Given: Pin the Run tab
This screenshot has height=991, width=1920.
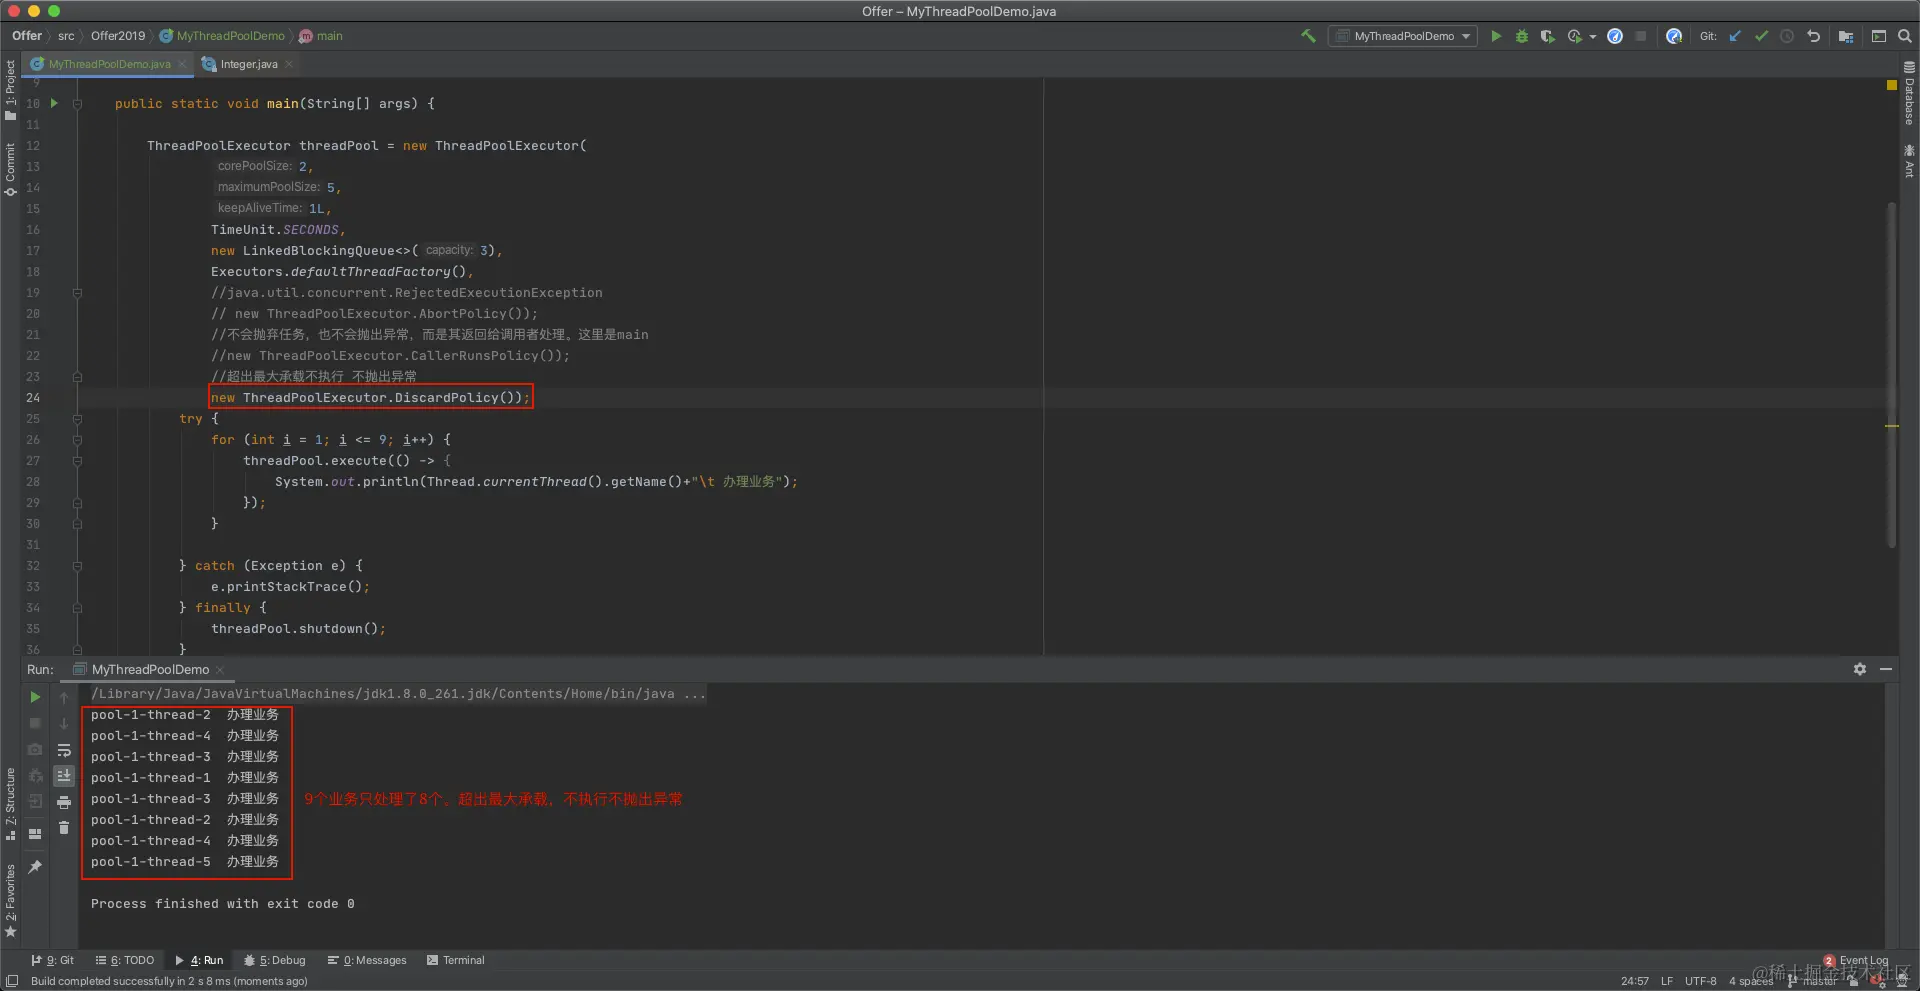Looking at the screenshot, I should (35, 867).
